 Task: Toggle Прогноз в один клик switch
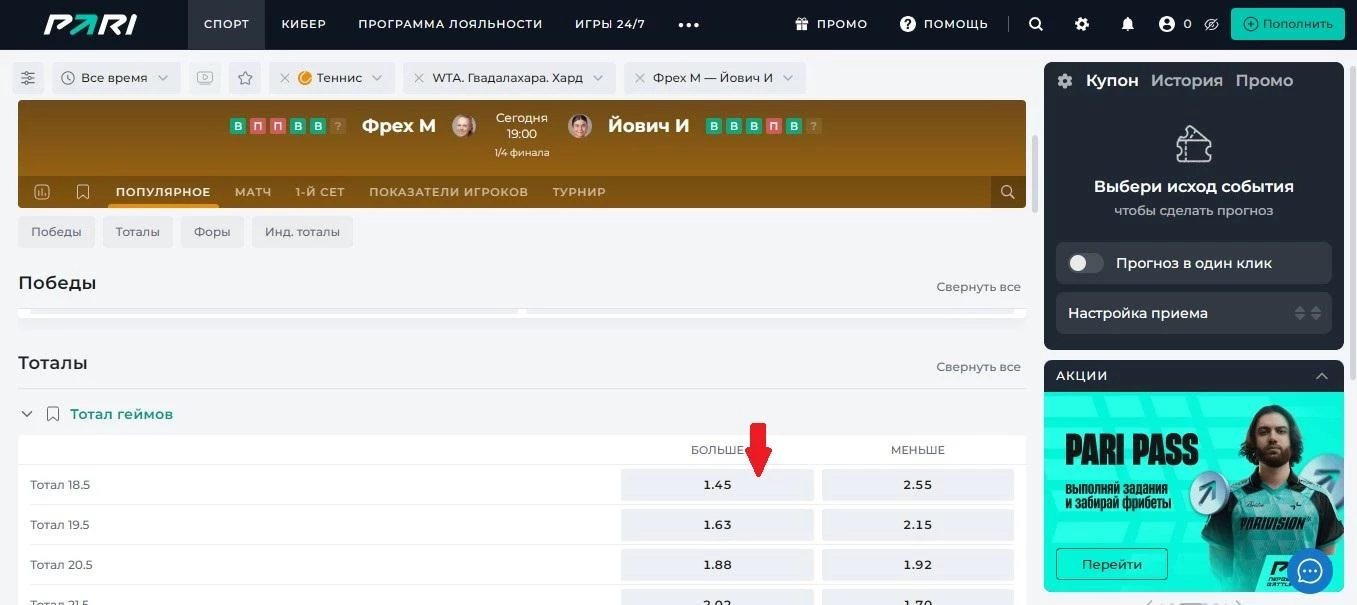[1085, 263]
